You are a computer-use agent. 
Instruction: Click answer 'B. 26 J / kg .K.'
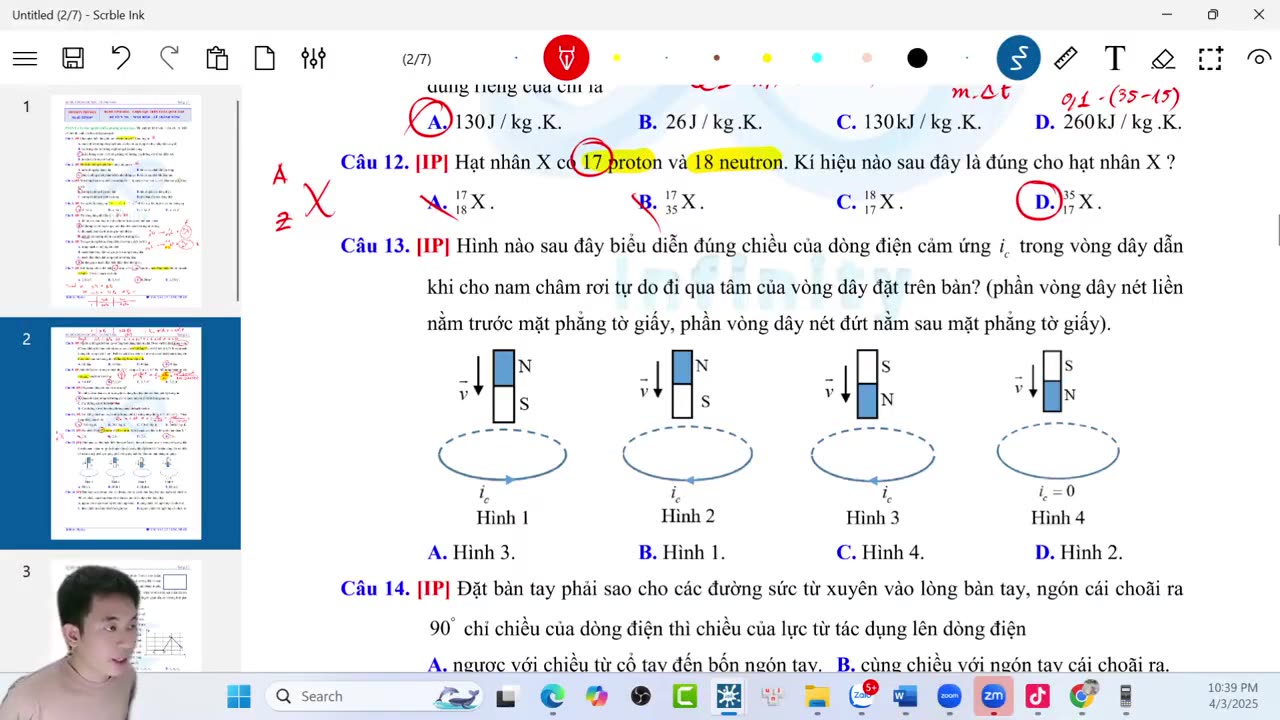point(700,122)
